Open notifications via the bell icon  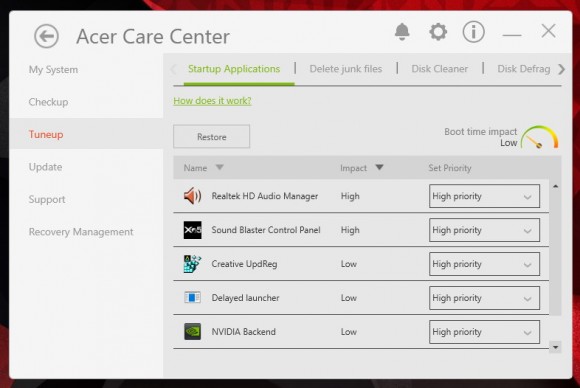click(402, 32)
